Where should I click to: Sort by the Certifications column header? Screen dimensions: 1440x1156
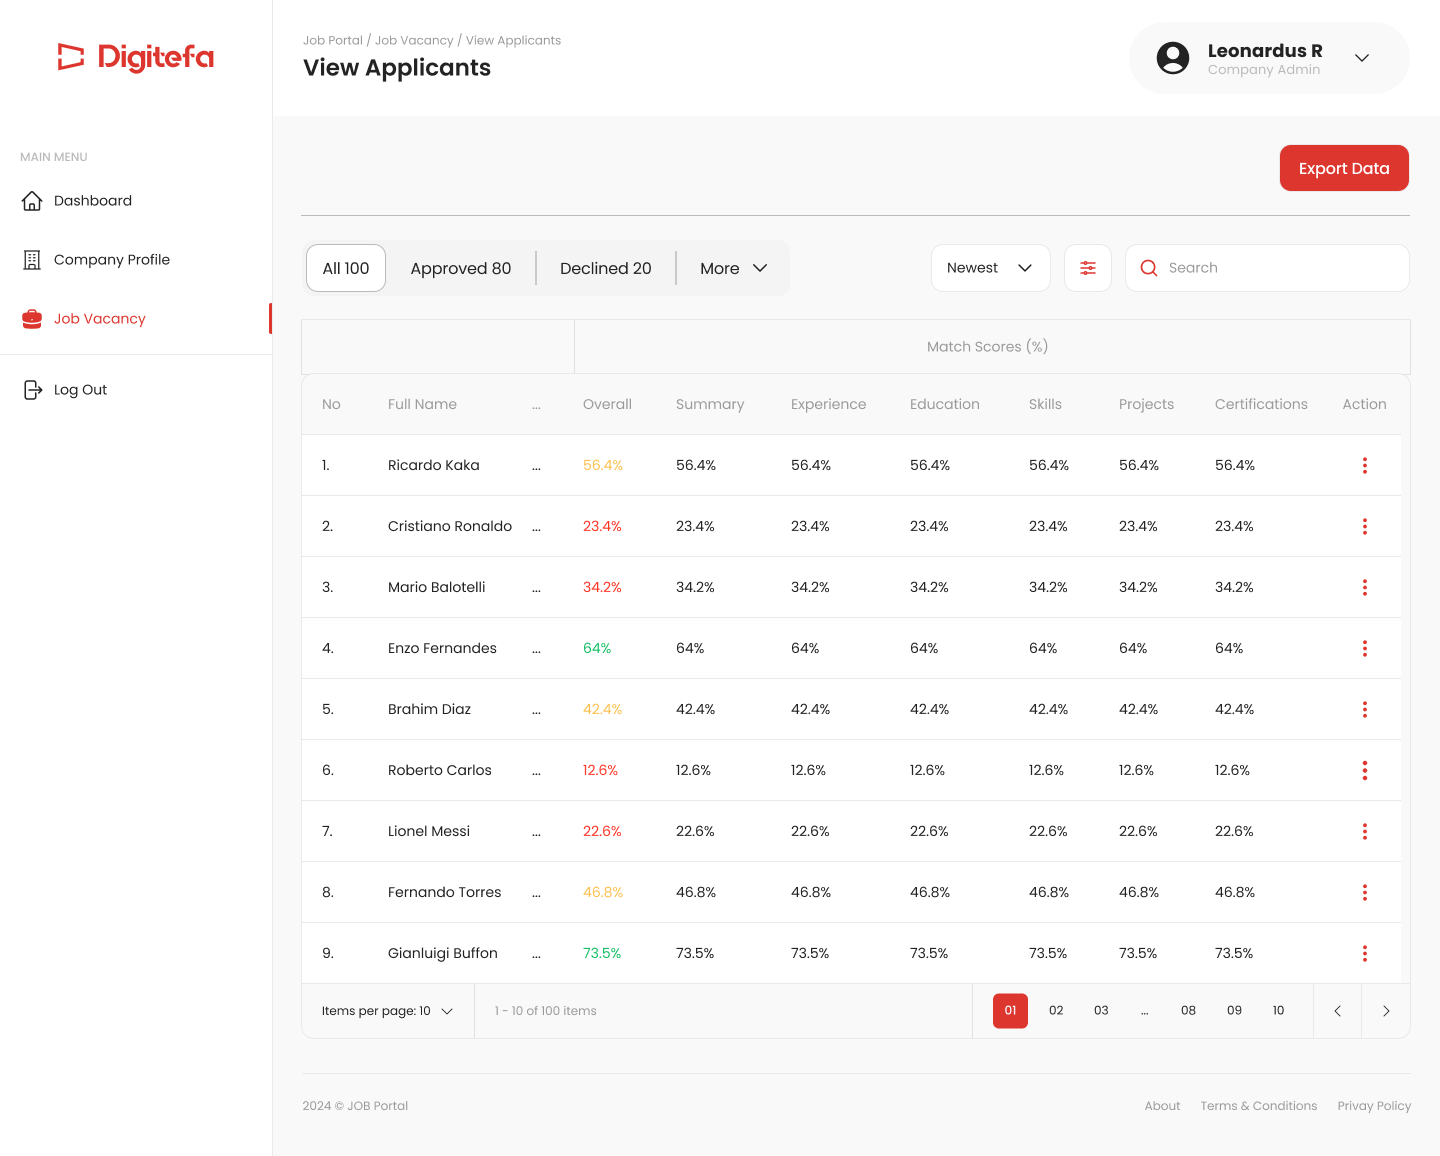click(1261, 405)
